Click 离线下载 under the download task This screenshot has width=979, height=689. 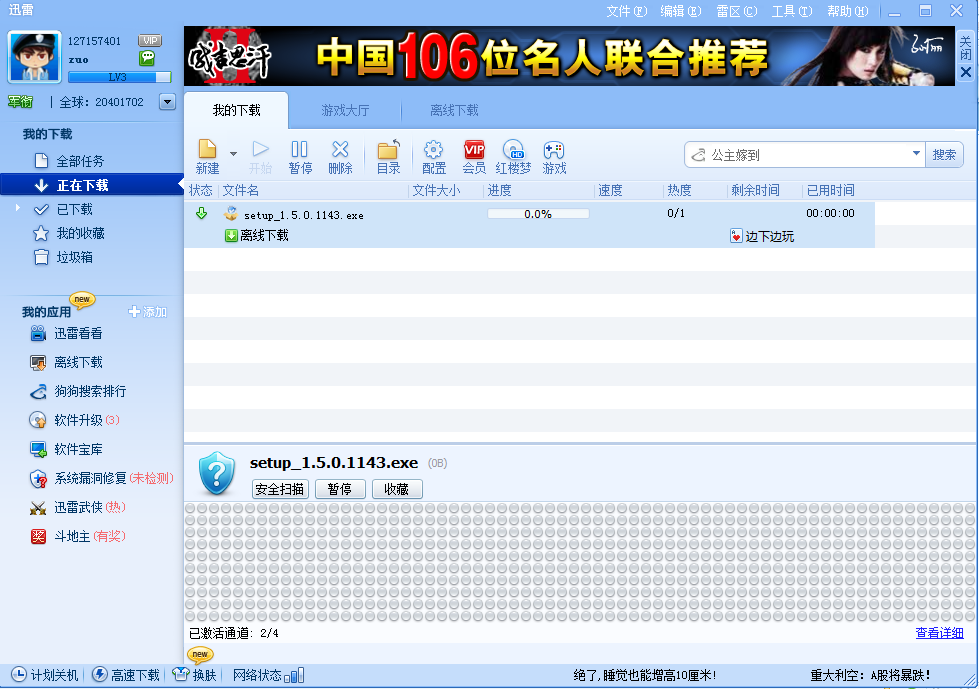(257, 235)
